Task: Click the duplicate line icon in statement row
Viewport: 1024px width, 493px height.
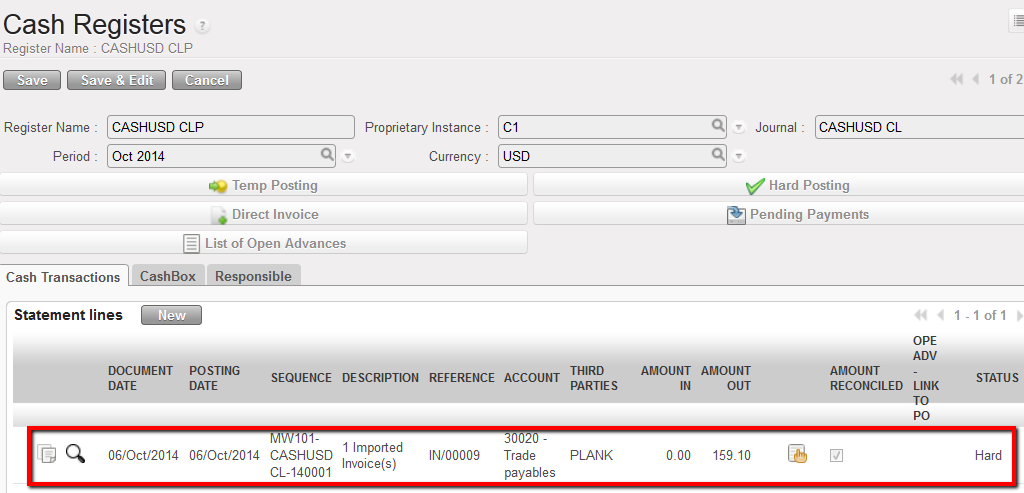Action: (47, 454)
